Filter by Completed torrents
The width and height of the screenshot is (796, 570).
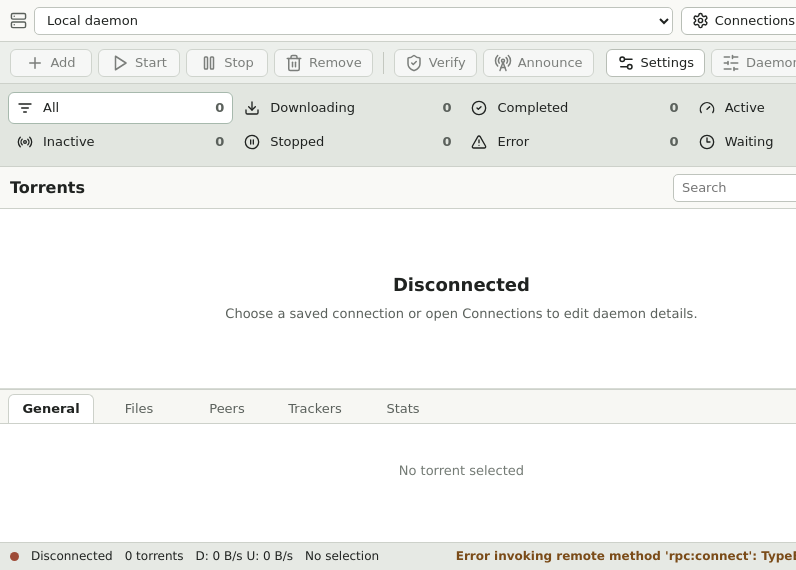pos(575,108)
